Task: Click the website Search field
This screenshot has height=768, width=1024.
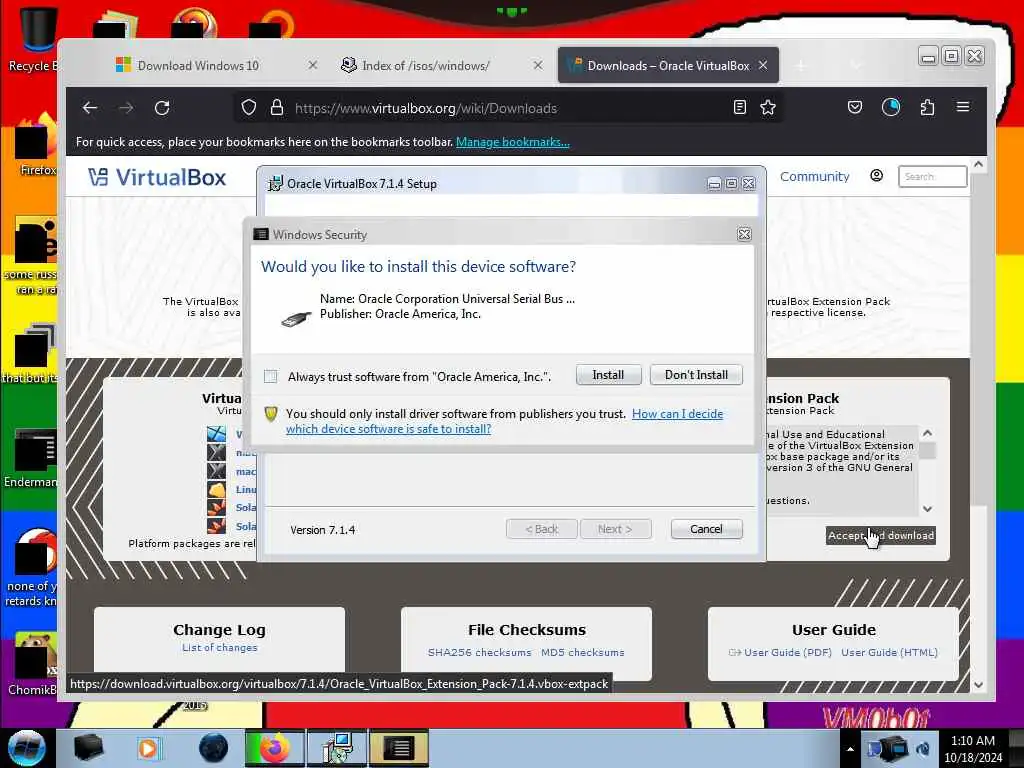Action: click(932, 176)
